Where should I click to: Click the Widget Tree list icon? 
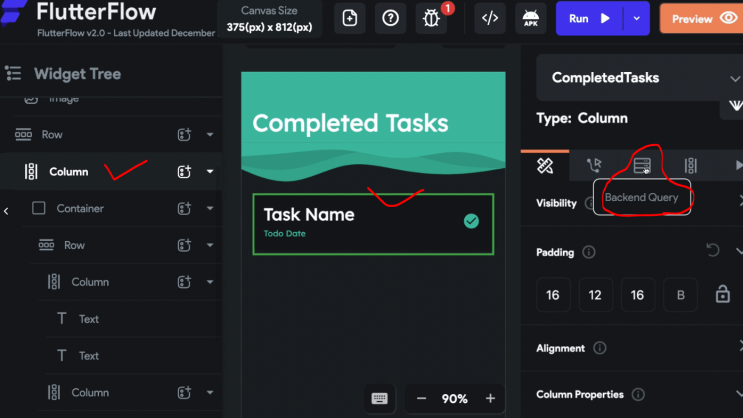(13, 73)
